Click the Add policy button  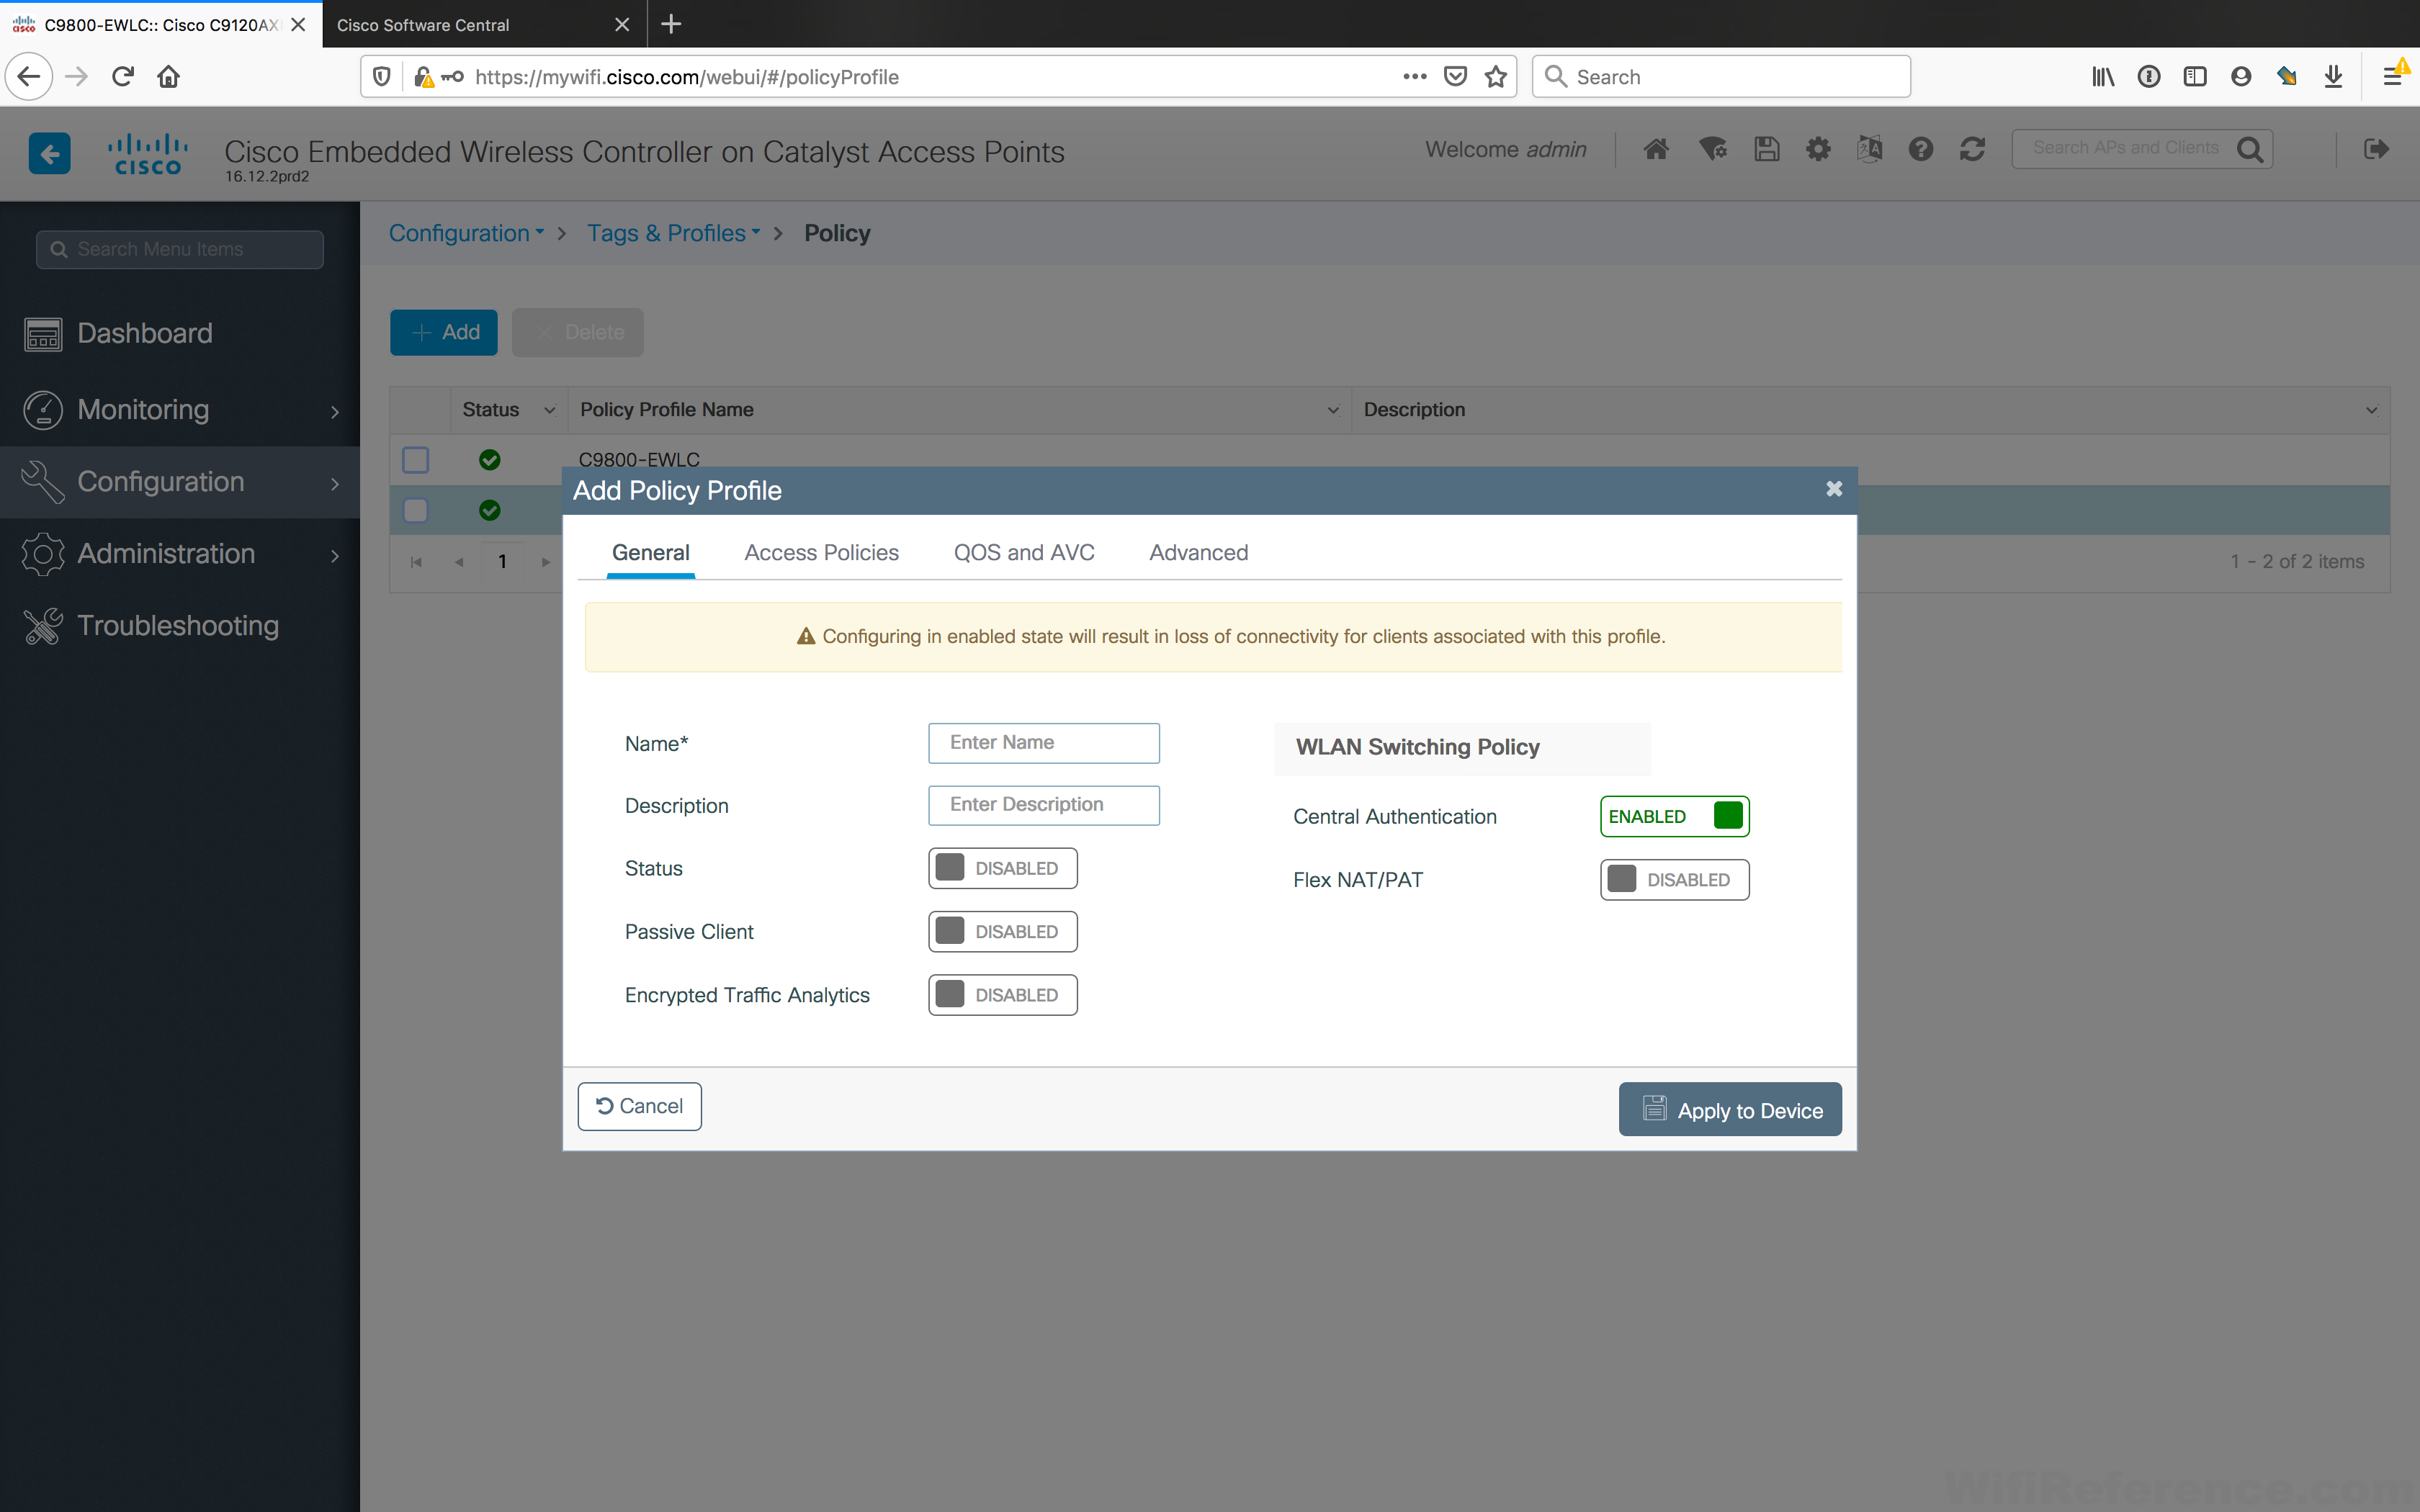(443, 332)
